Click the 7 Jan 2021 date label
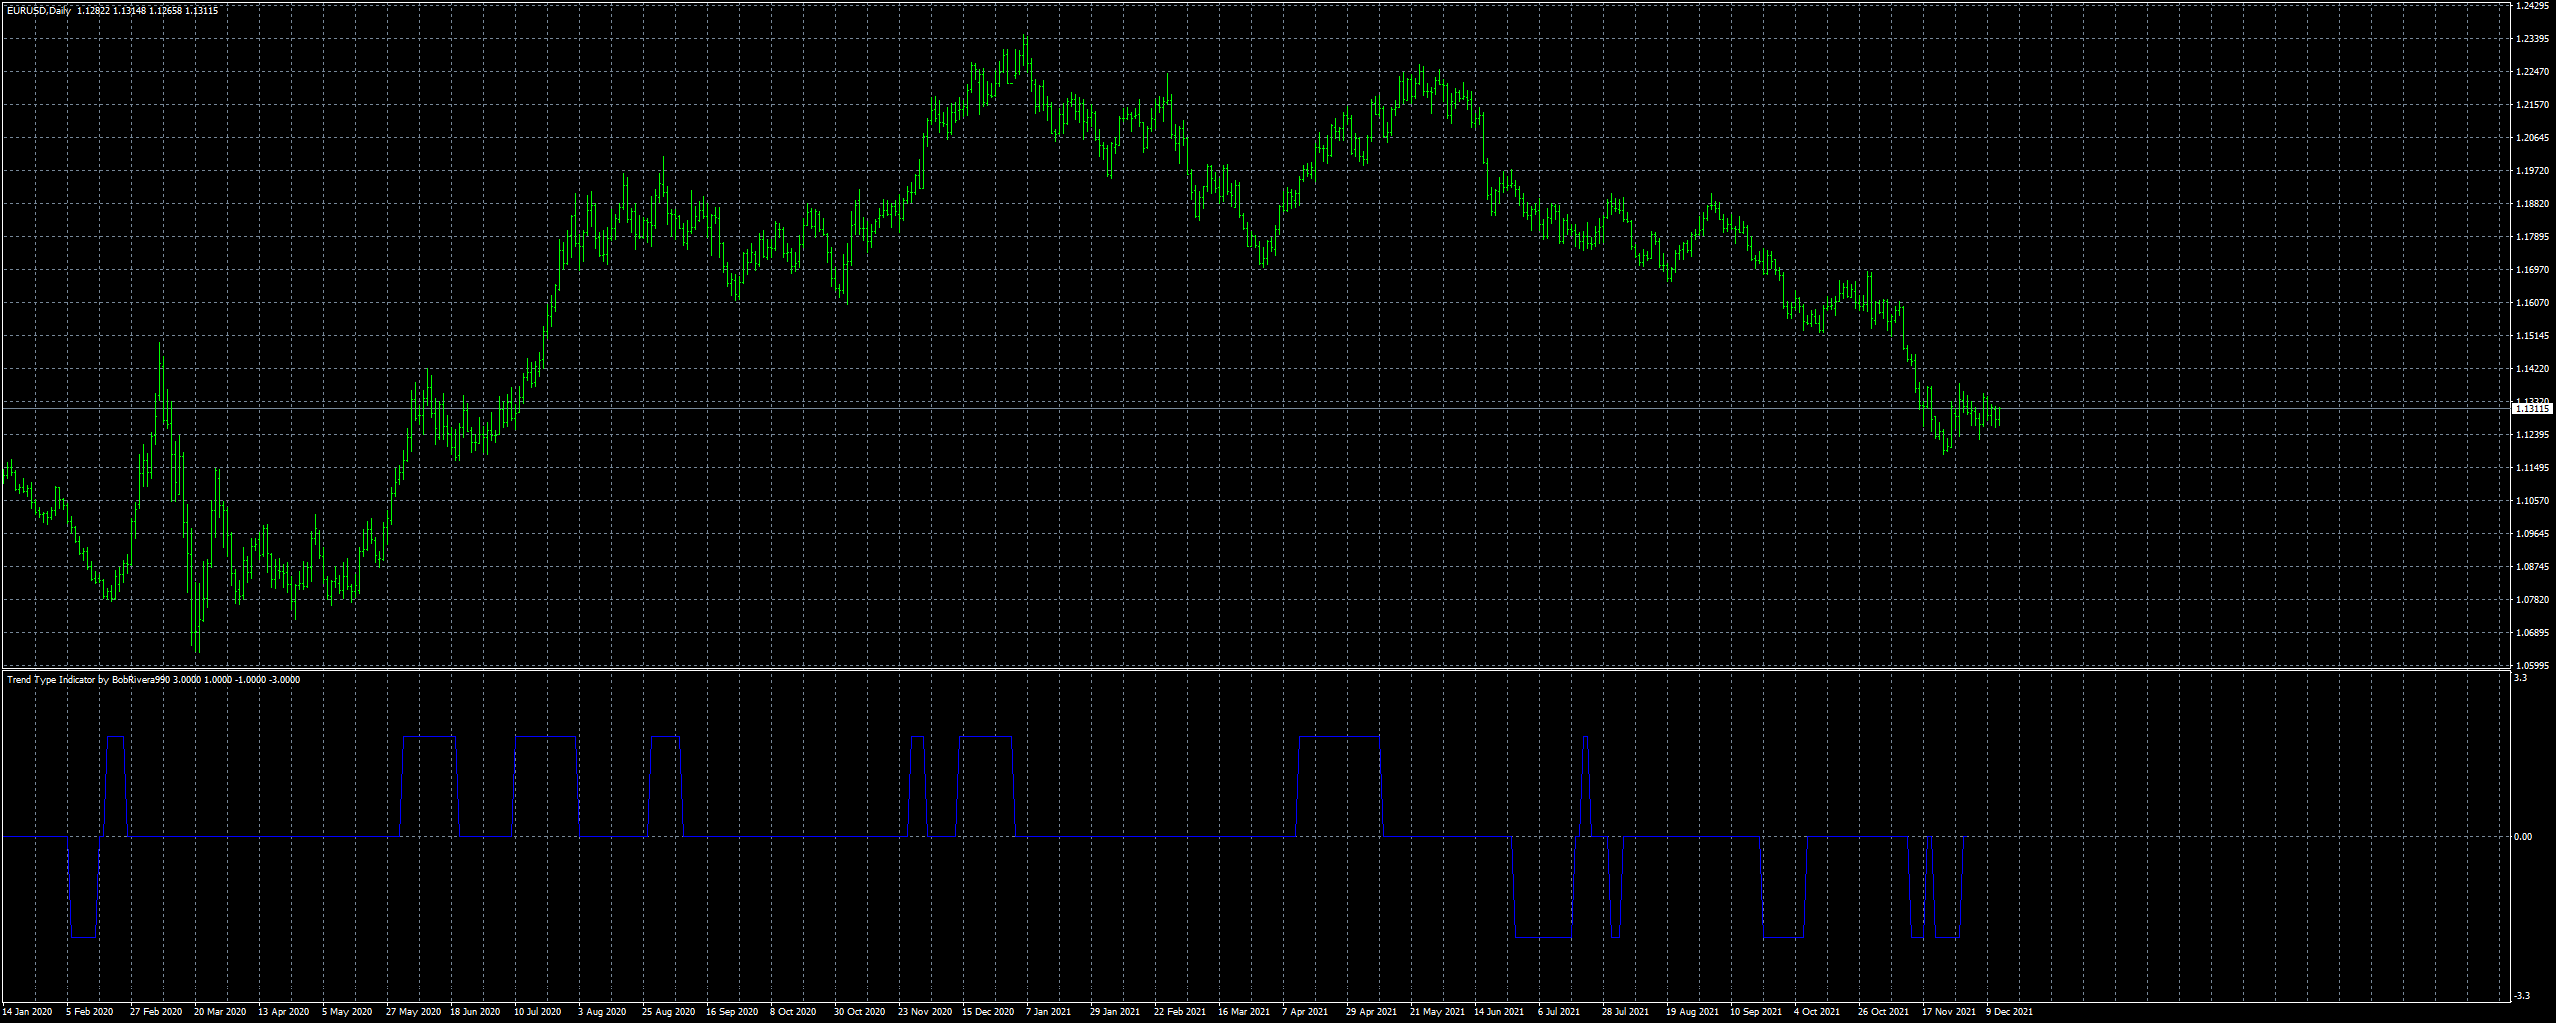Image resolution: width=2556 pixels, height=1023 pixels. pyautogui.click(x=1049, y=1012)
